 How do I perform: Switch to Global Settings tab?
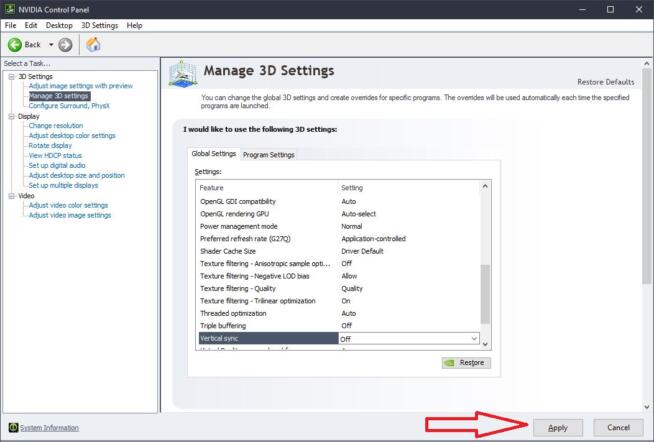pos(214,154)
